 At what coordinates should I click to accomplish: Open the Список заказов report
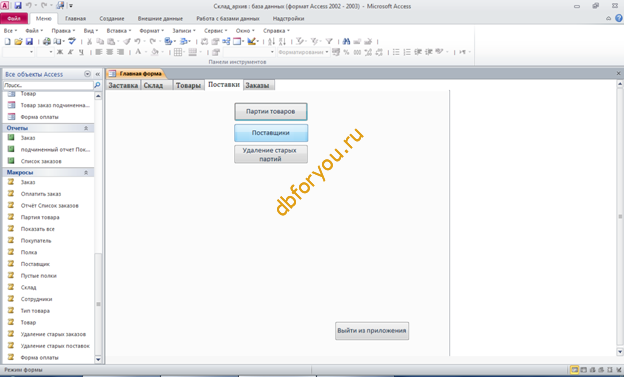coord(41,161)
